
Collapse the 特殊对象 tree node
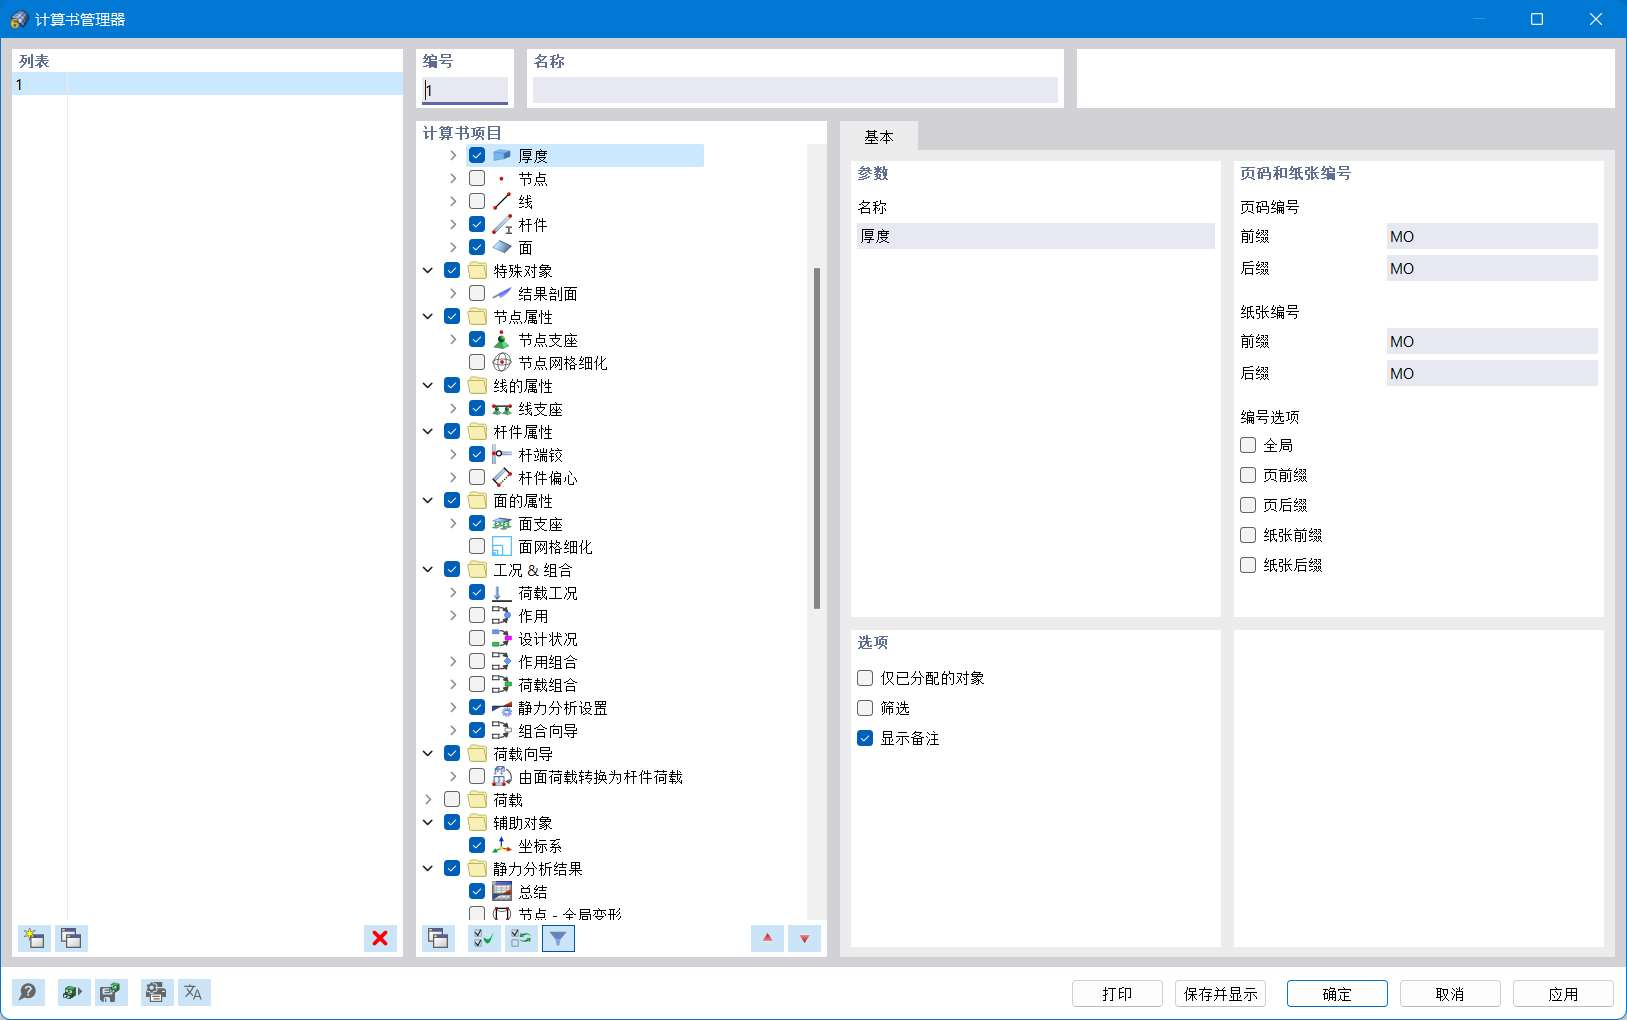(x=428, y=269)
